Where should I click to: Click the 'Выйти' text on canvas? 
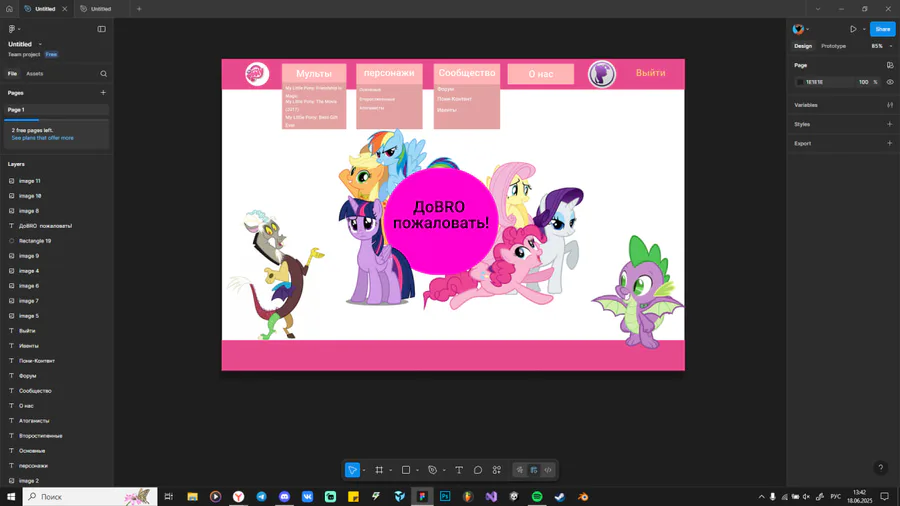(650, 73)
